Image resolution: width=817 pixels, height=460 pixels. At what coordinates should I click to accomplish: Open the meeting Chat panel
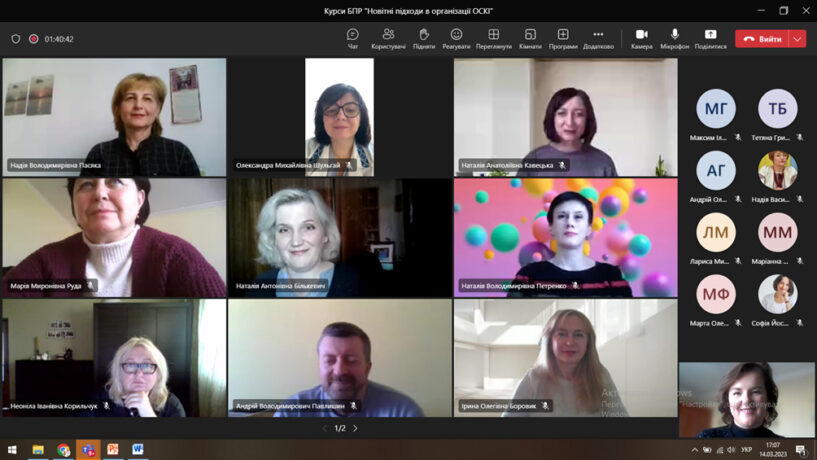353,38
